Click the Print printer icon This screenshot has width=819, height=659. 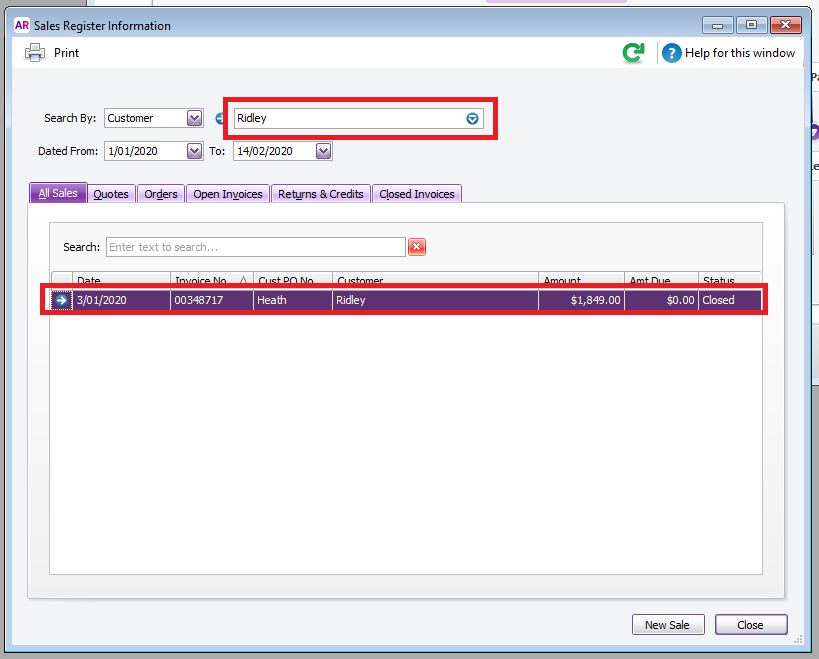pos(35,53)
